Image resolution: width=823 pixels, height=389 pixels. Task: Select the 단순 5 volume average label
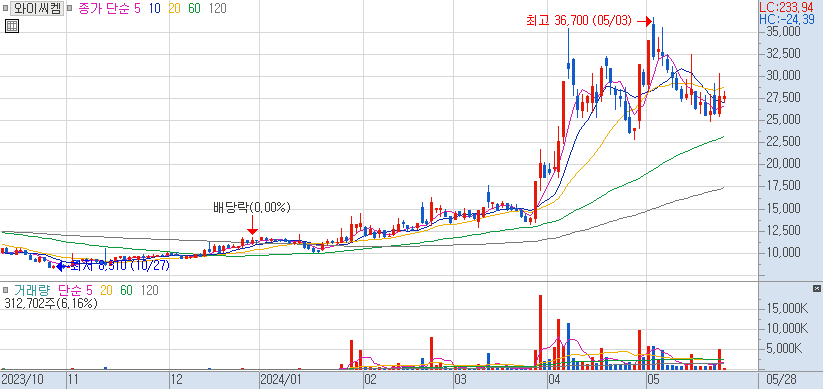pos(76,290)
